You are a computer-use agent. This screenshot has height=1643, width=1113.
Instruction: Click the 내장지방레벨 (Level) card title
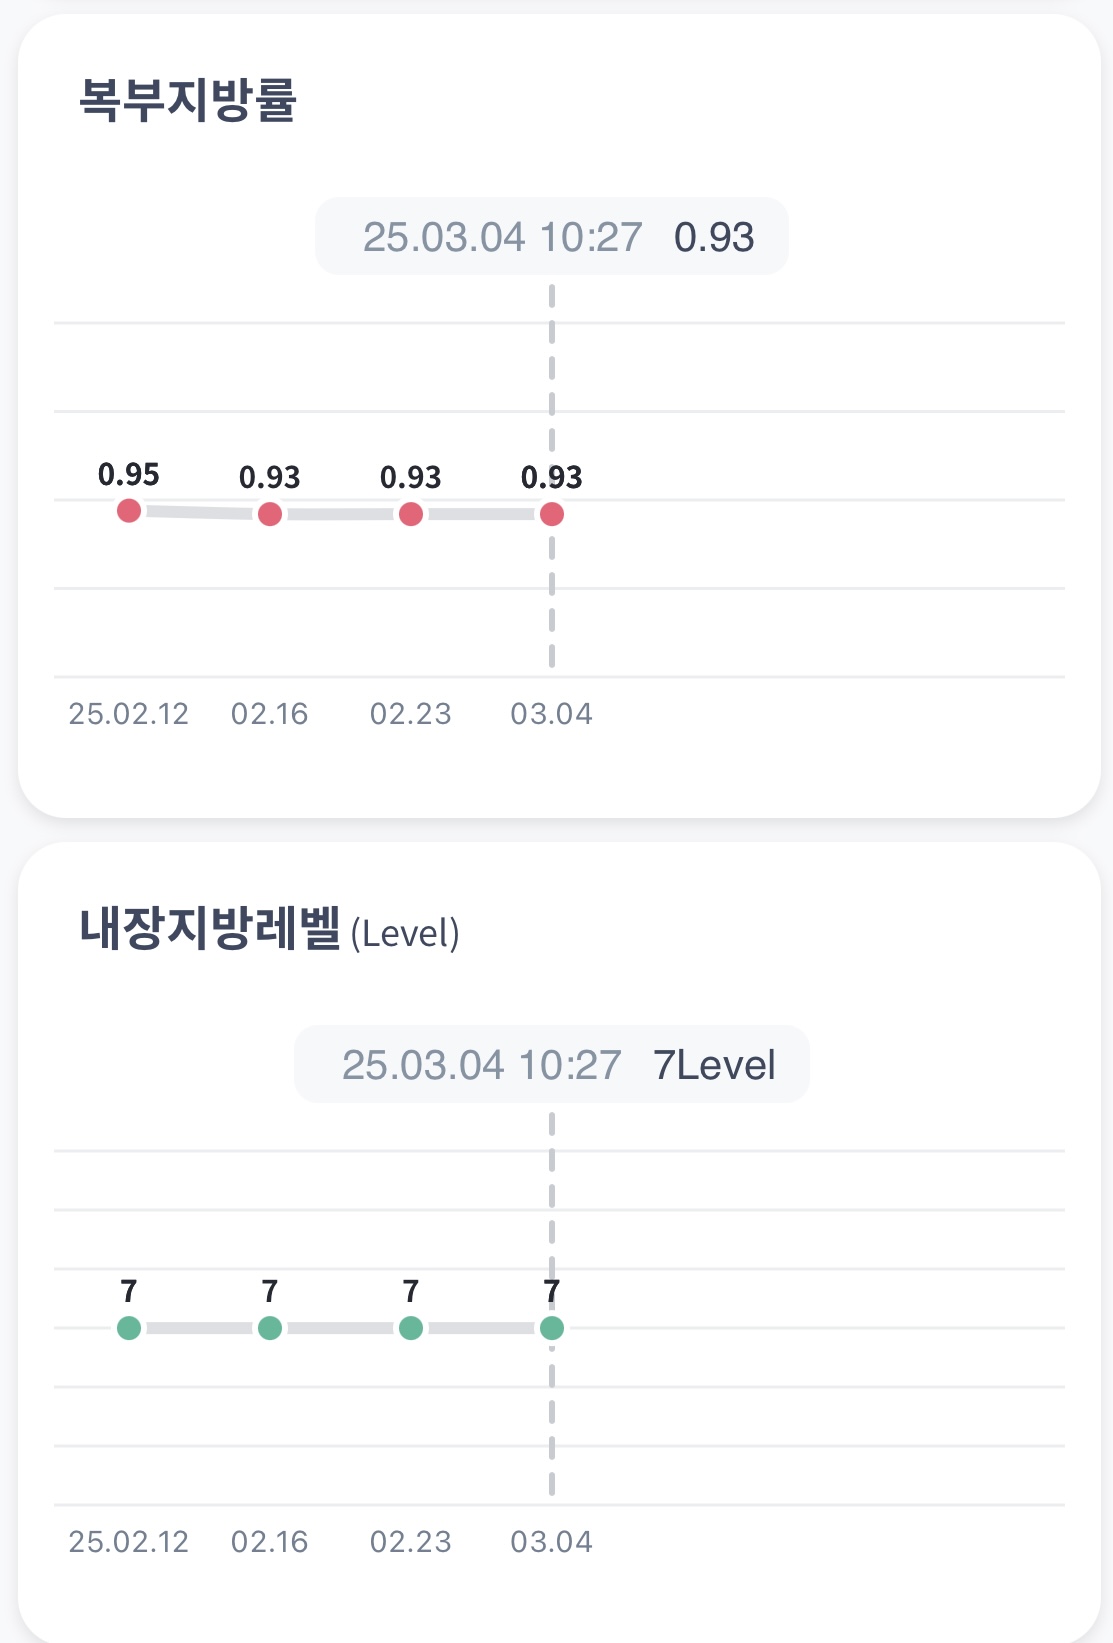tap(270, 929)
